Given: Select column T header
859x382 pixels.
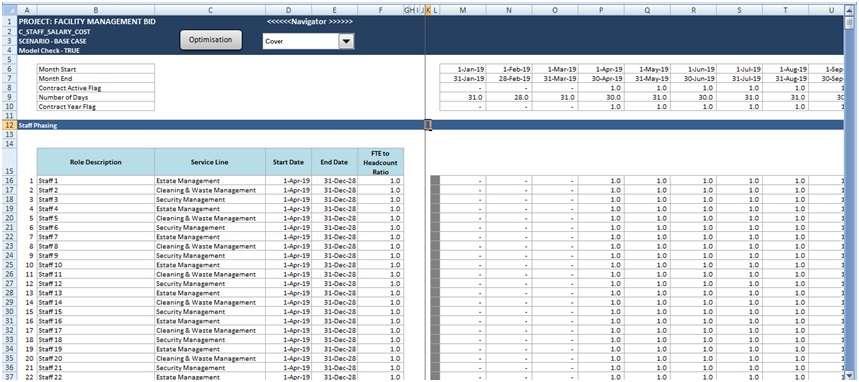Looking at the screenshot, I should pyautogui.click(x=785, y=10).
